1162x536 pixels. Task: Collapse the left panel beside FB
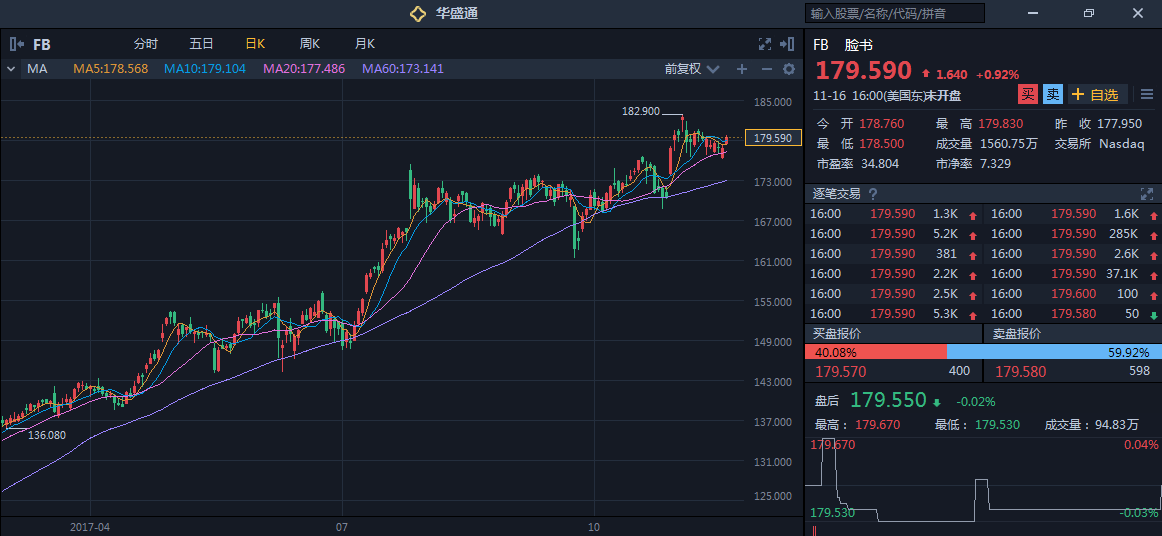tap(16, 44)
